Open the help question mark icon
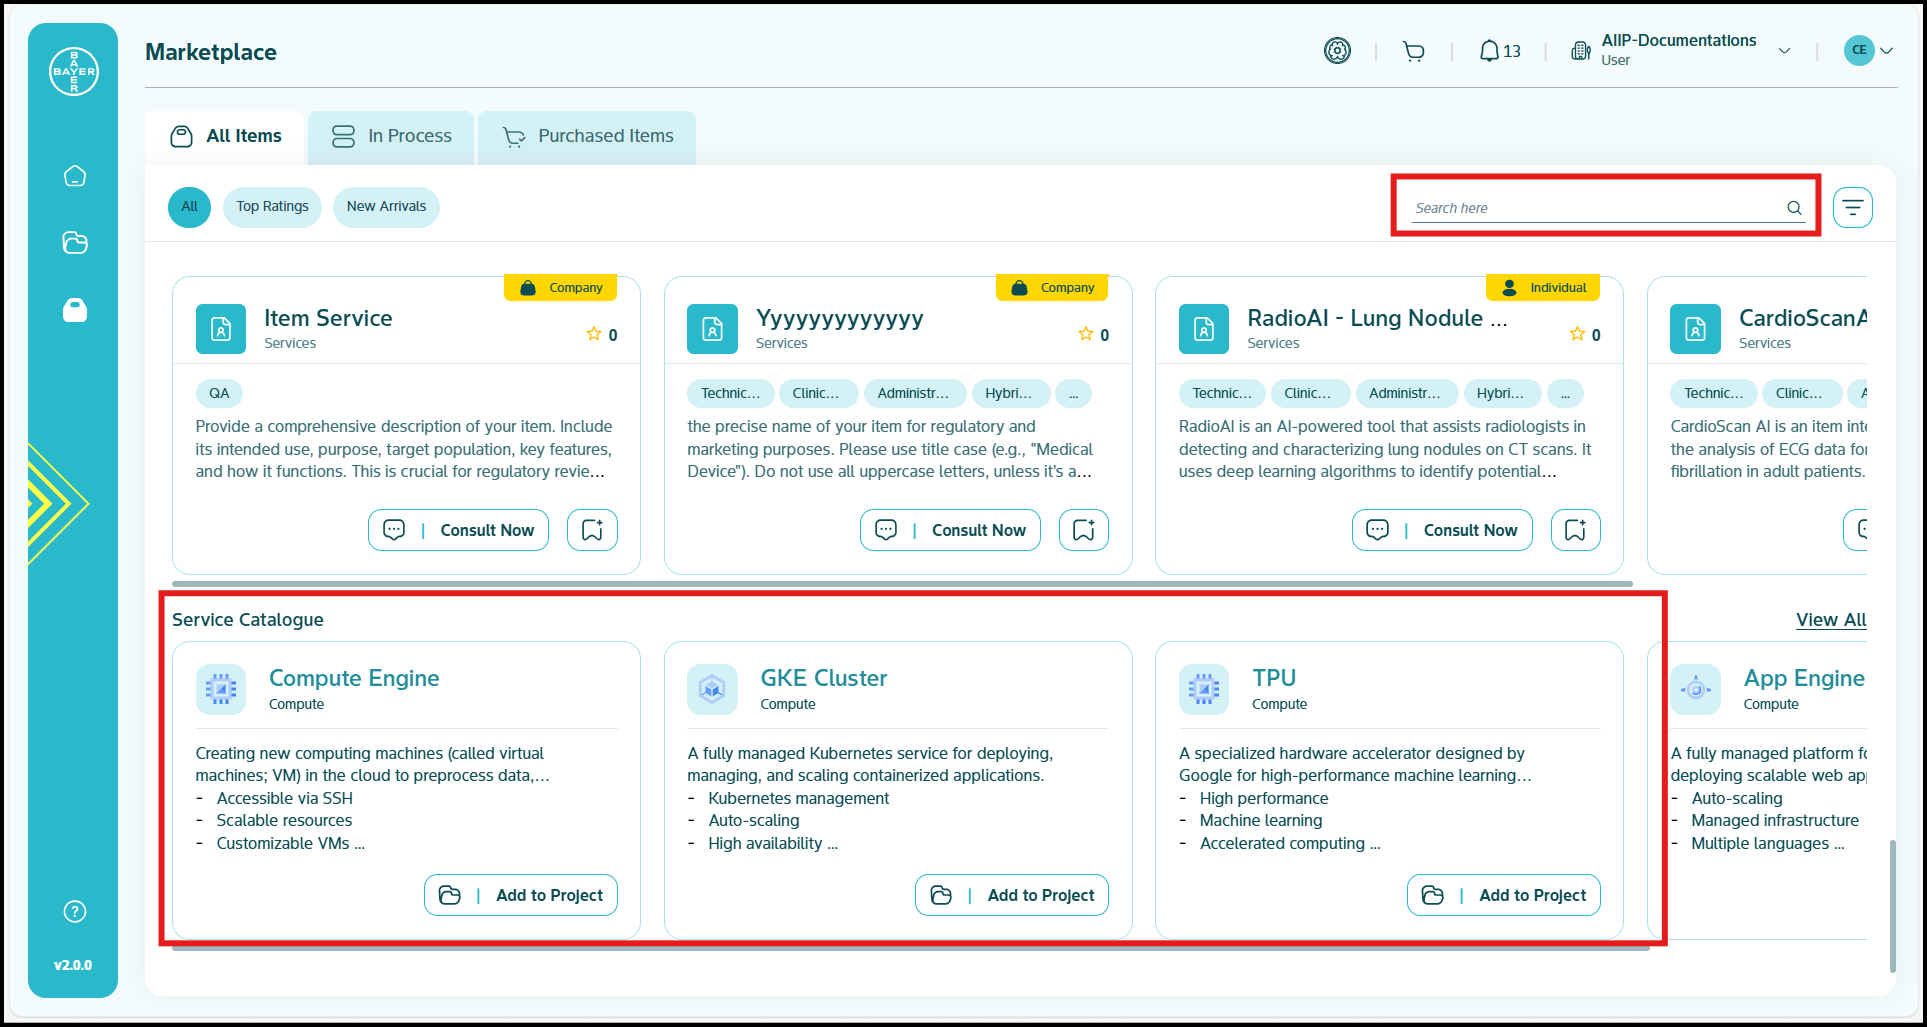The height and width of the screenshot is (1027, 1927). pos(75,911)
